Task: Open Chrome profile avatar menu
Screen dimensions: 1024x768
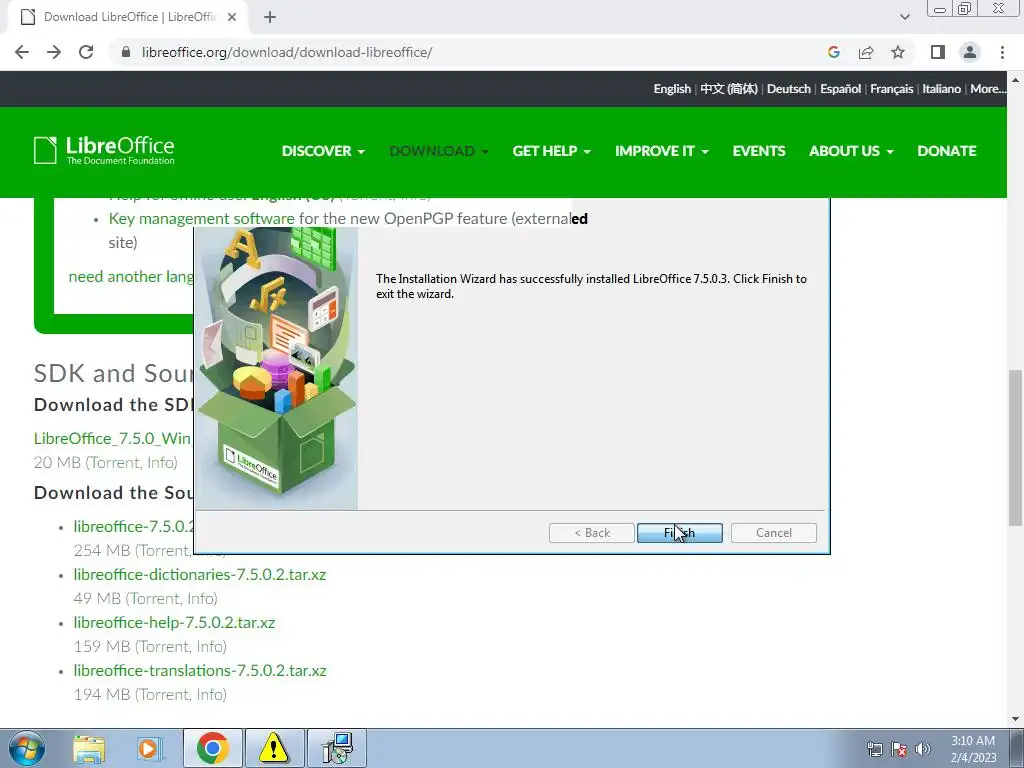Action: [970, 52]
